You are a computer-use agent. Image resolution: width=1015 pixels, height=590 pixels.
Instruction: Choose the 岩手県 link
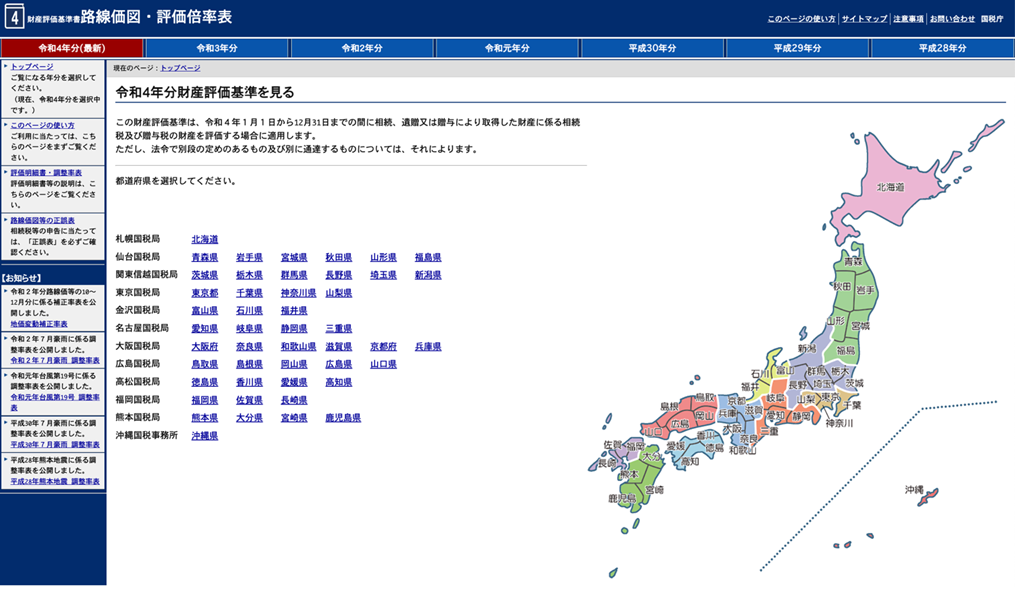coord(249,258)
